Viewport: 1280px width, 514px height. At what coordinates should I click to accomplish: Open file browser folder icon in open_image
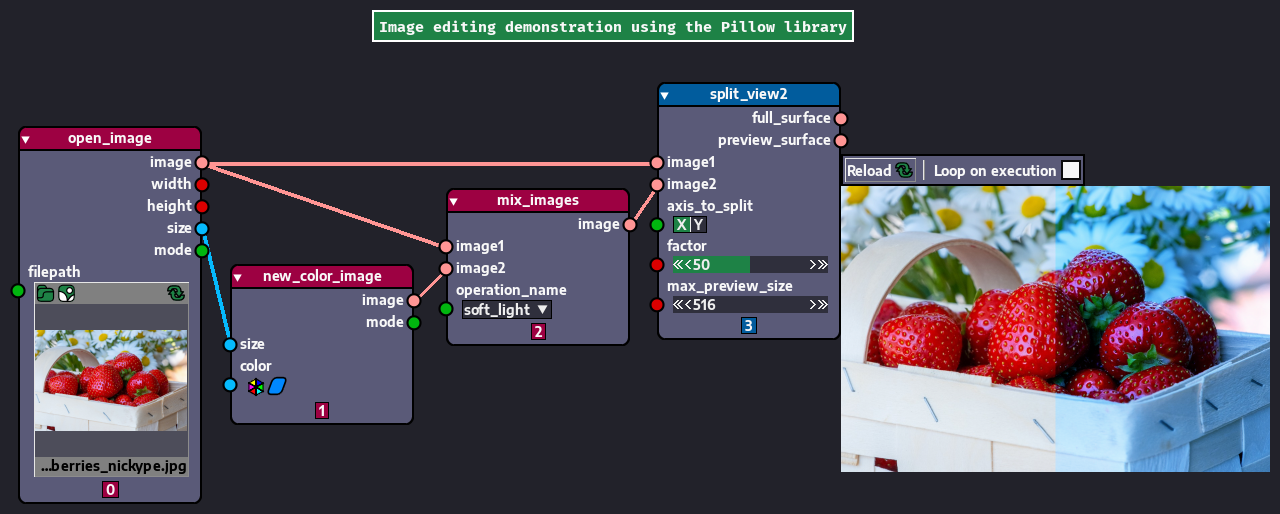click(x=45, y=293)
